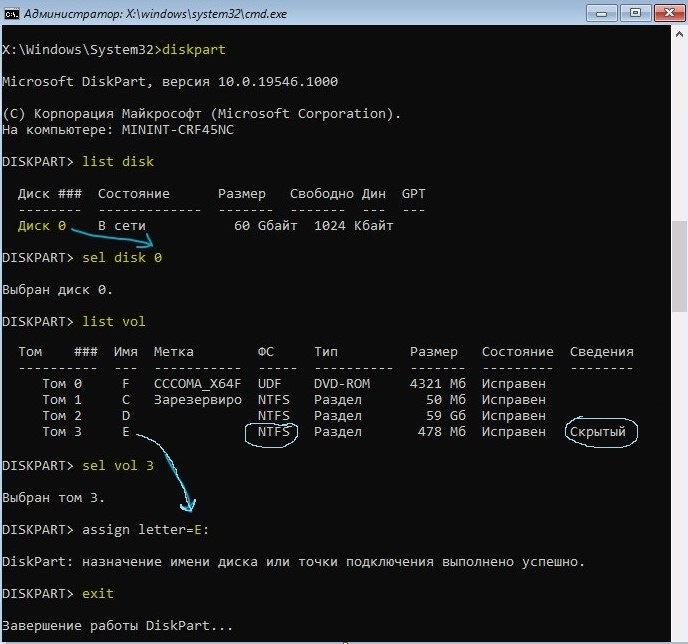Click 'Microsoft DiskPart, версия 10.0.19546.1000' line
The image size is (688, 644).
point(170,82)
